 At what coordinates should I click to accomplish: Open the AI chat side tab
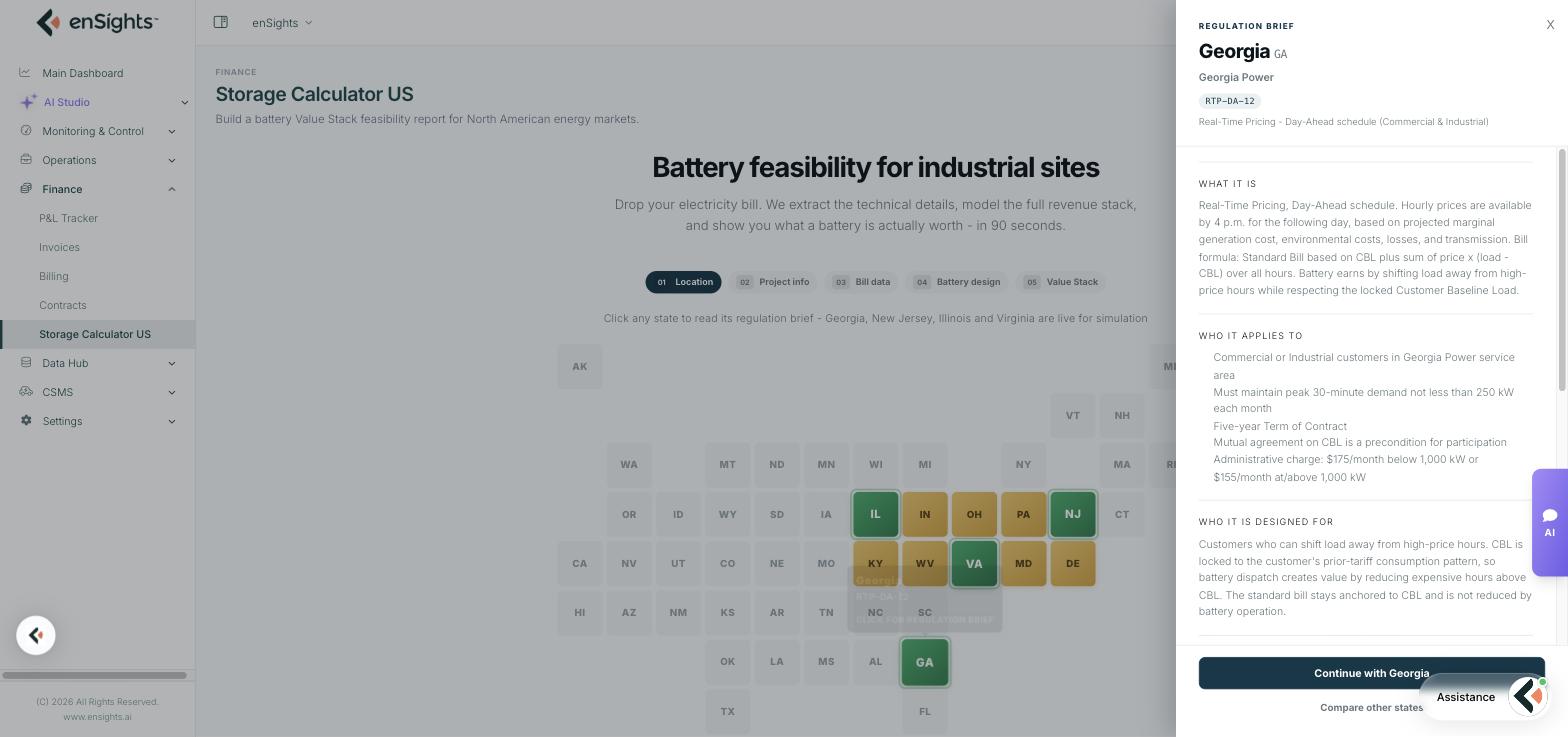click(x=1549, y=522)
